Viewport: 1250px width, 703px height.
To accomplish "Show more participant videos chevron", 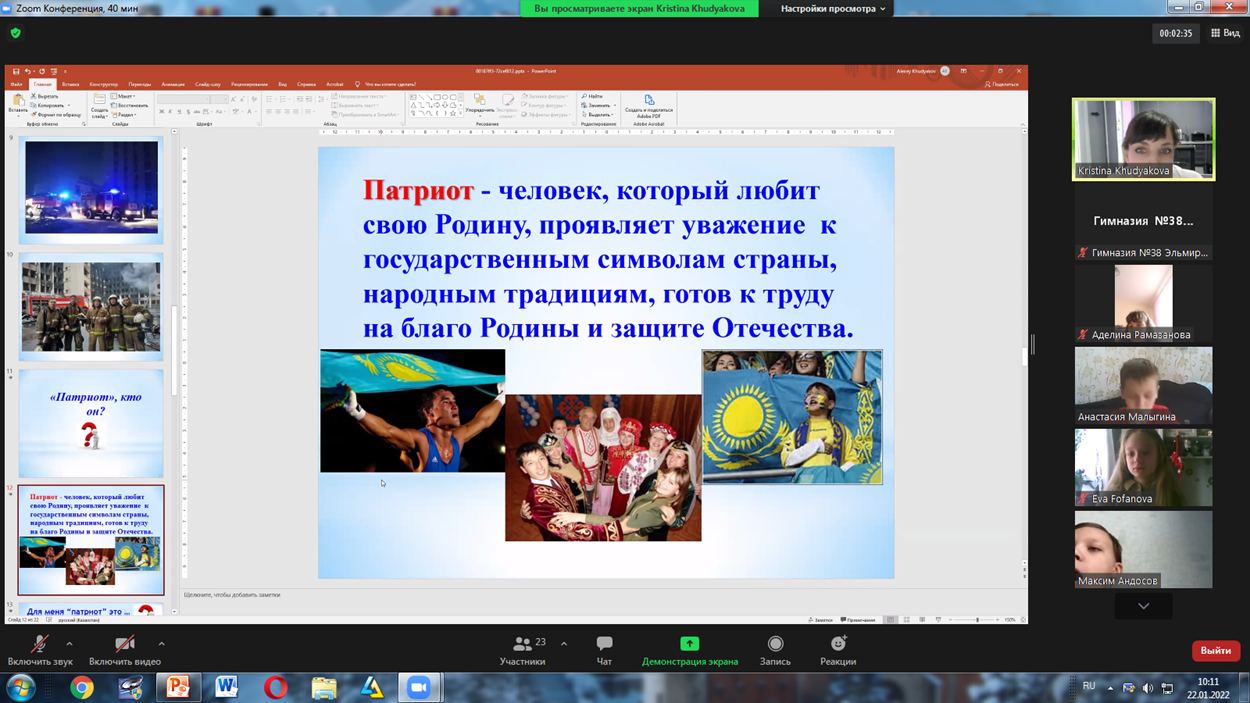I will 1143,606.
